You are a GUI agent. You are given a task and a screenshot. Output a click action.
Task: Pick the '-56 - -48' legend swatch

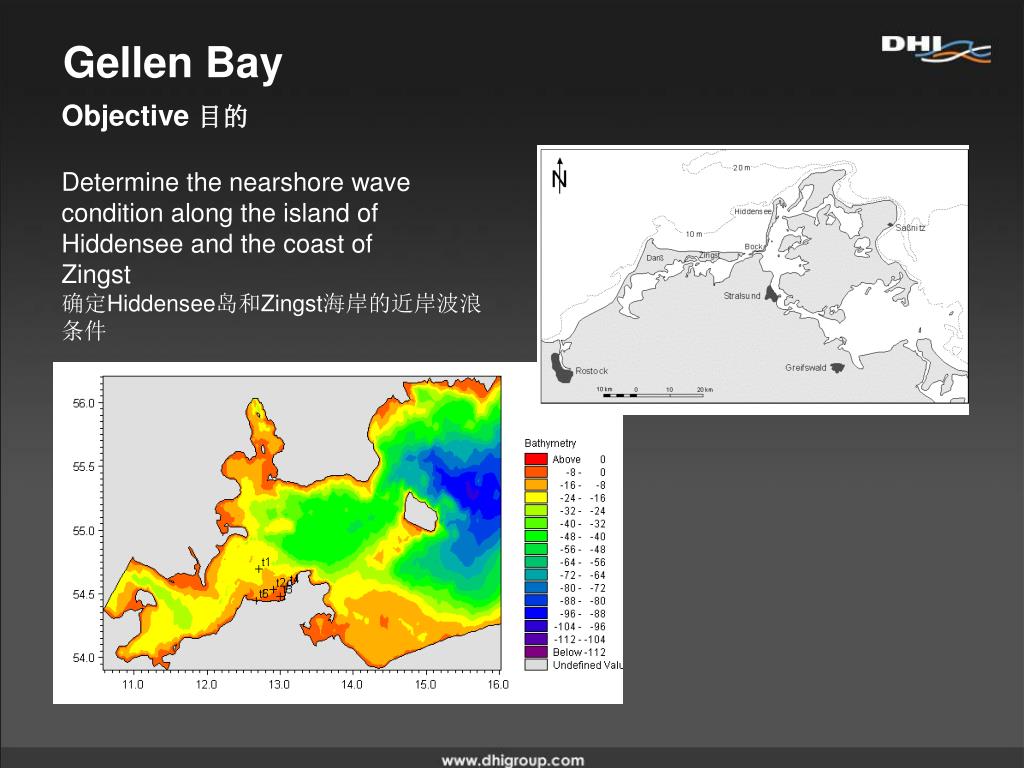536,549
